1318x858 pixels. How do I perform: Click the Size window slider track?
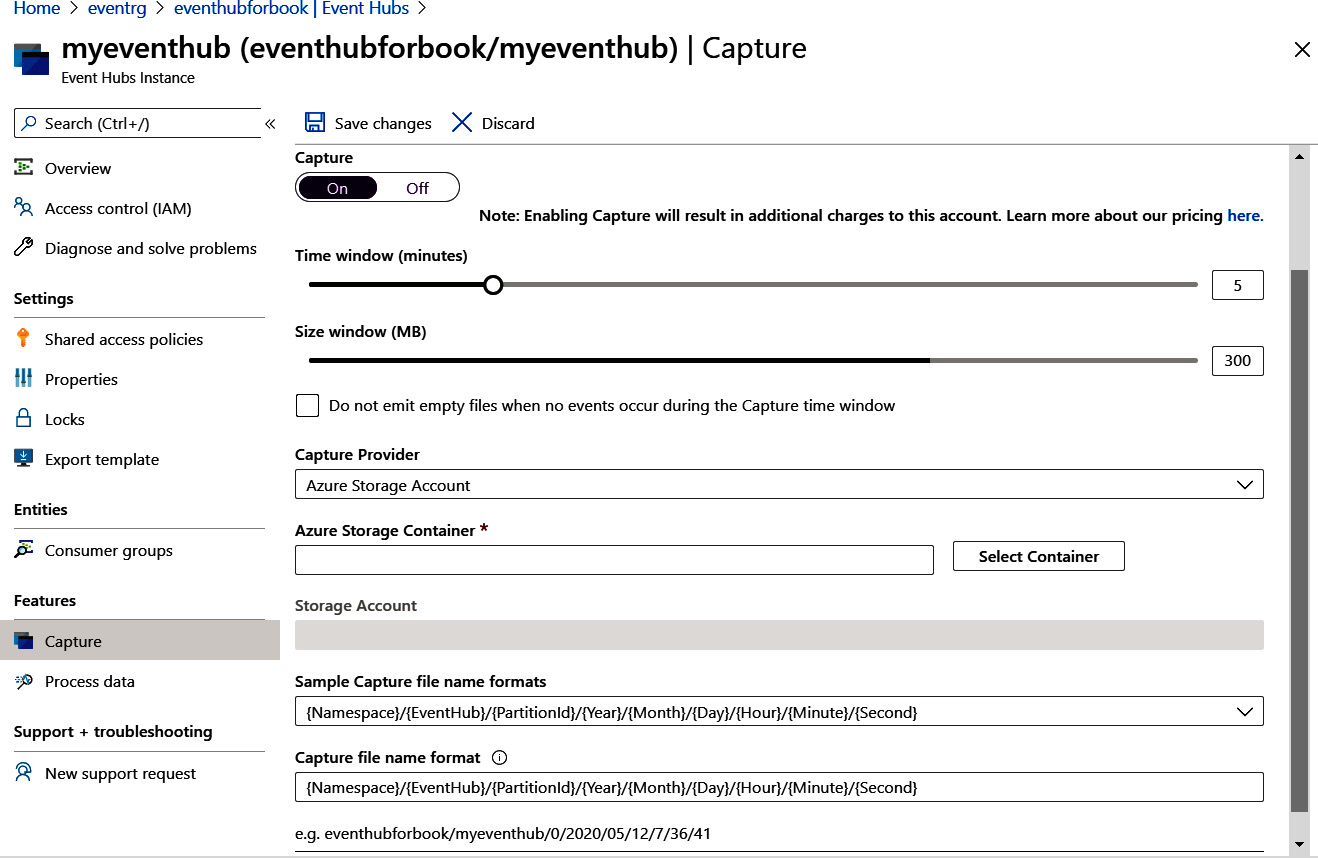click(753, 360)
